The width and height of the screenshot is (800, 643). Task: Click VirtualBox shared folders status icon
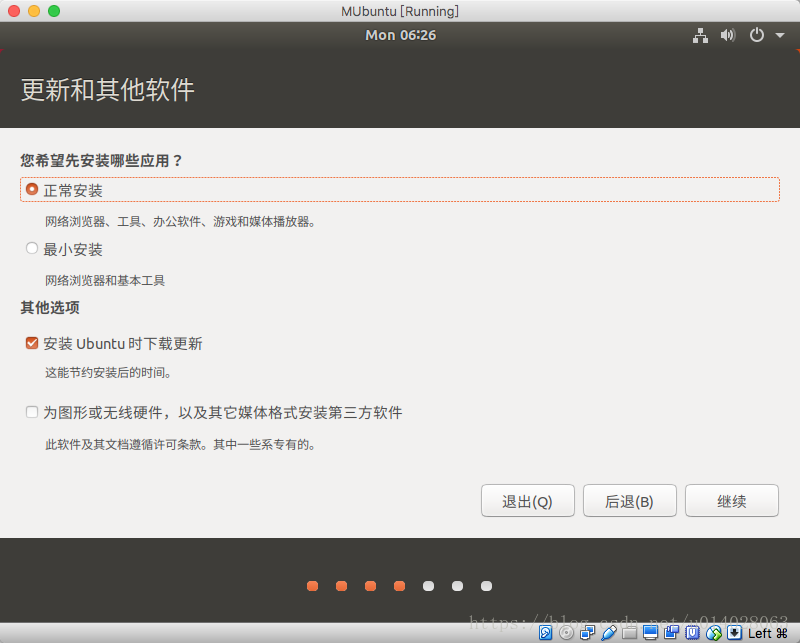pyautogui.click(x=630, y=633)
